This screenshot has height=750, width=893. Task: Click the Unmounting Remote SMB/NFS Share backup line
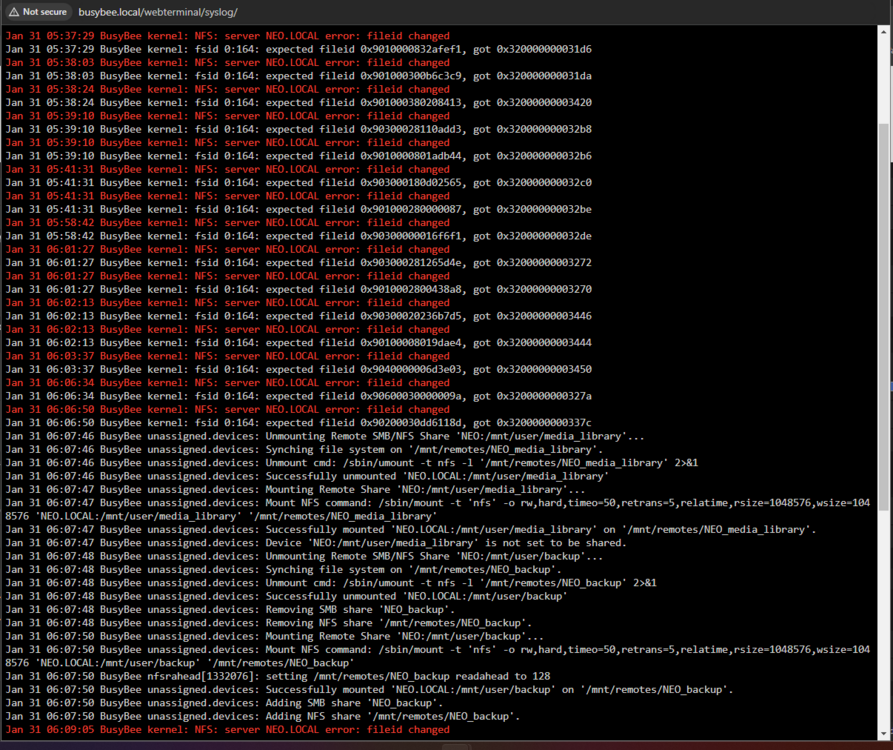(x=304, y=556)
